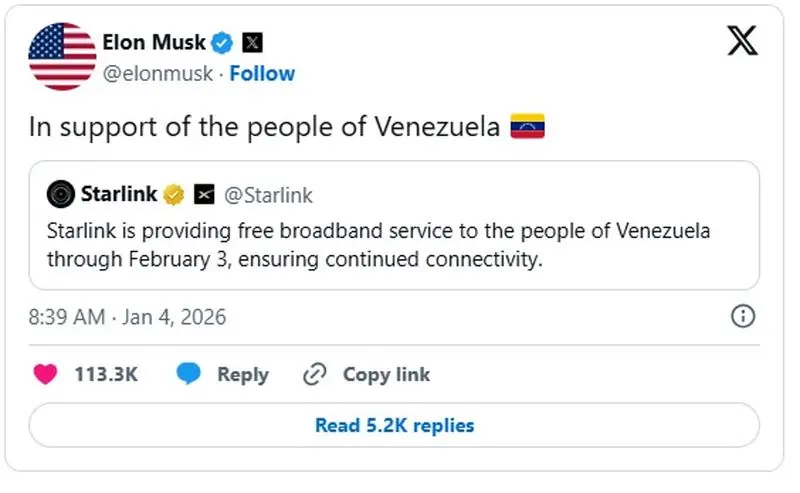Open the quoted Starlink tweet text
The width and height of the screenshot is (800, 493).
[x=379, y=243]
